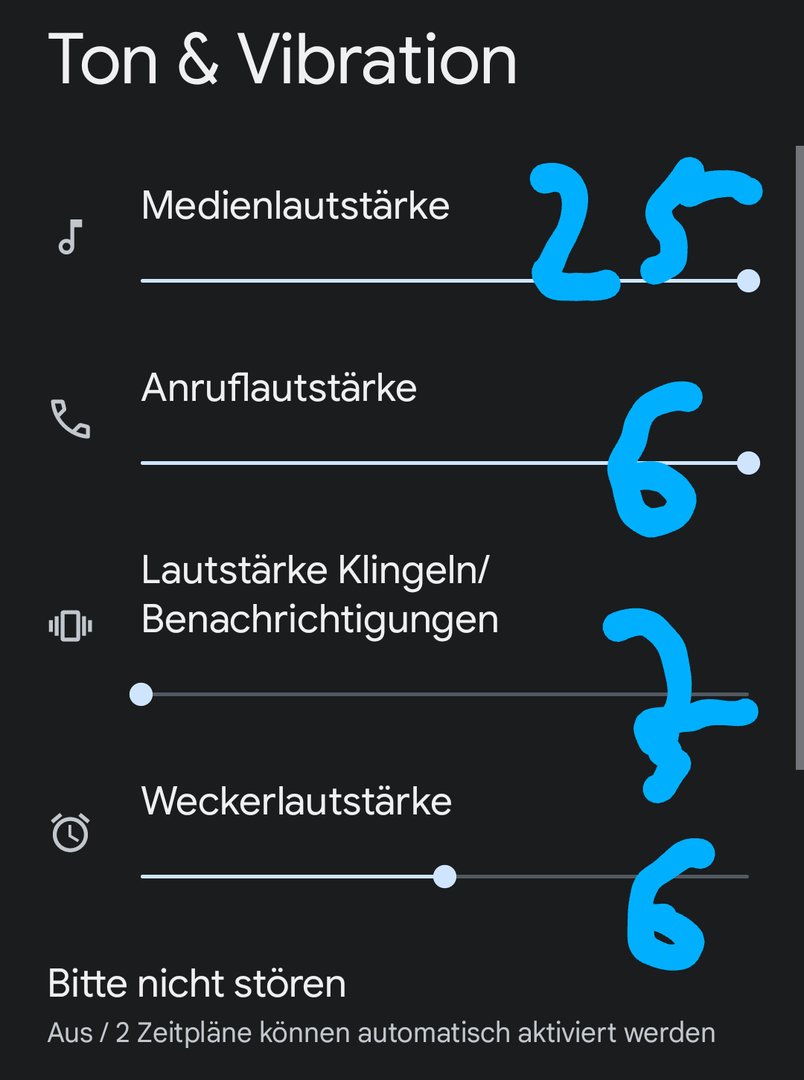Click the Weckerlautstärke slider thumb

pos(445,877)
